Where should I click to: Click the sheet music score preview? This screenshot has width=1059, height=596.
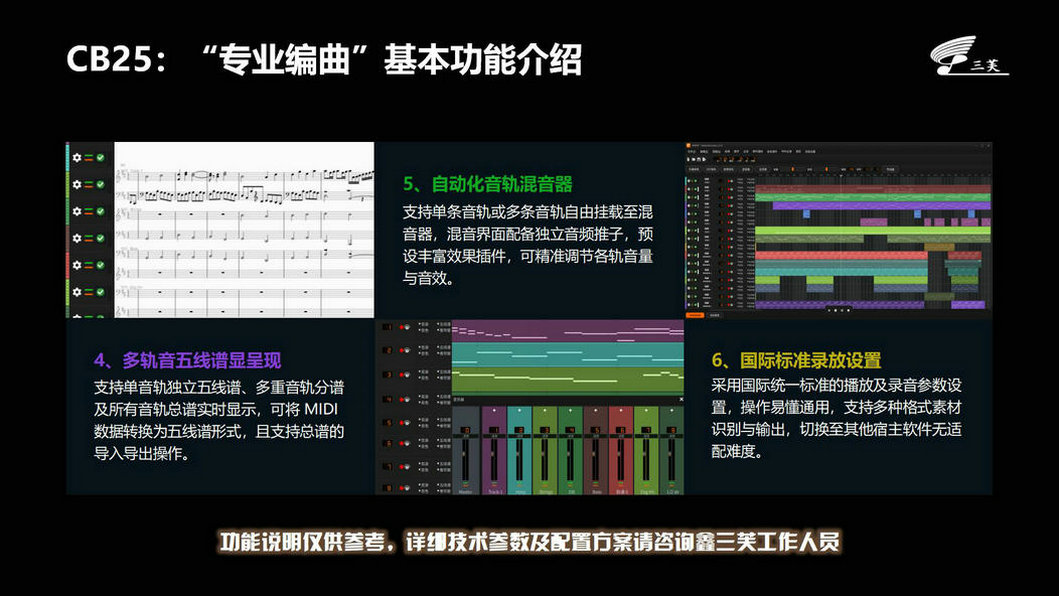pos(244,230)
